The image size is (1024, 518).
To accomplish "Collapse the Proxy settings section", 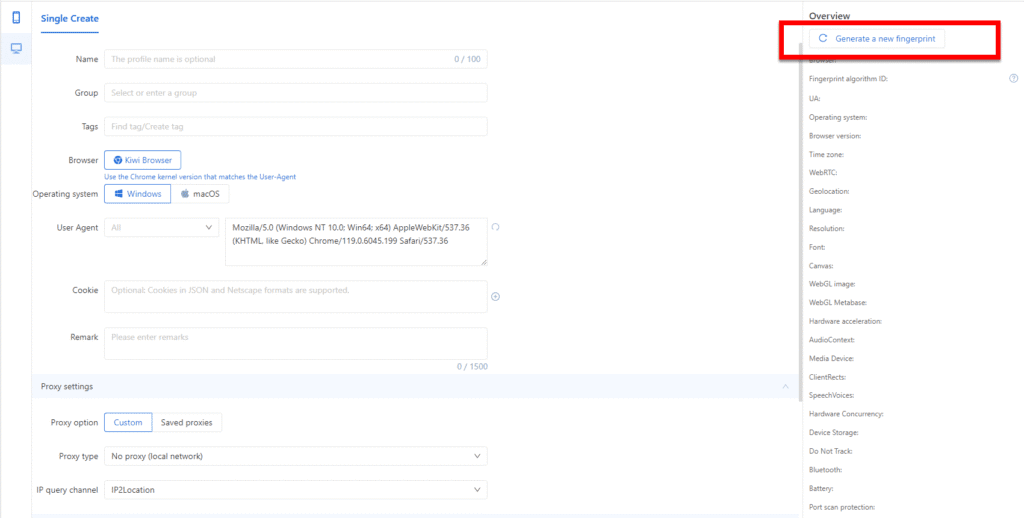I will pyautogui.click(x=785, y=387).
